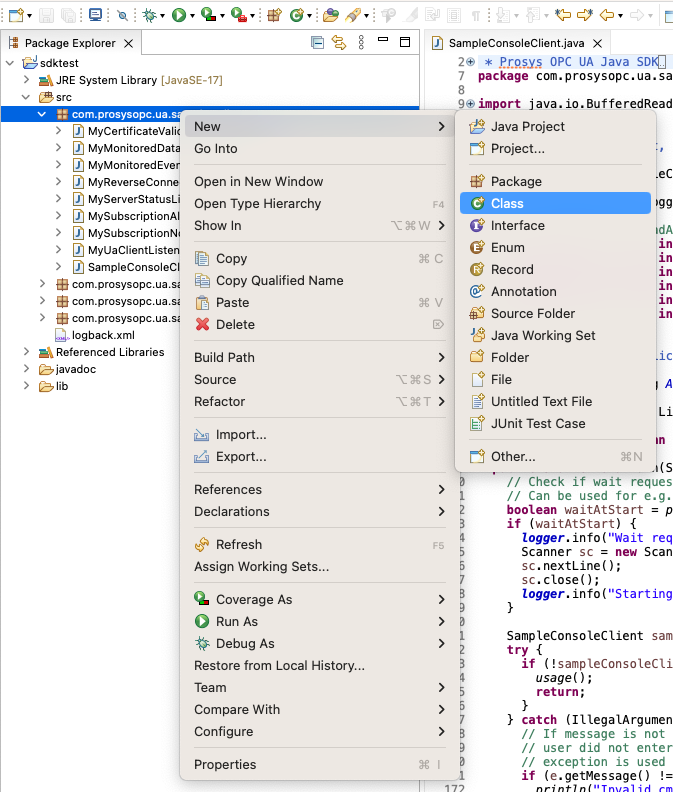Screen dimensions: 673x792
Task: Expand the Referenced Libraries node
Action: (27, 352)
